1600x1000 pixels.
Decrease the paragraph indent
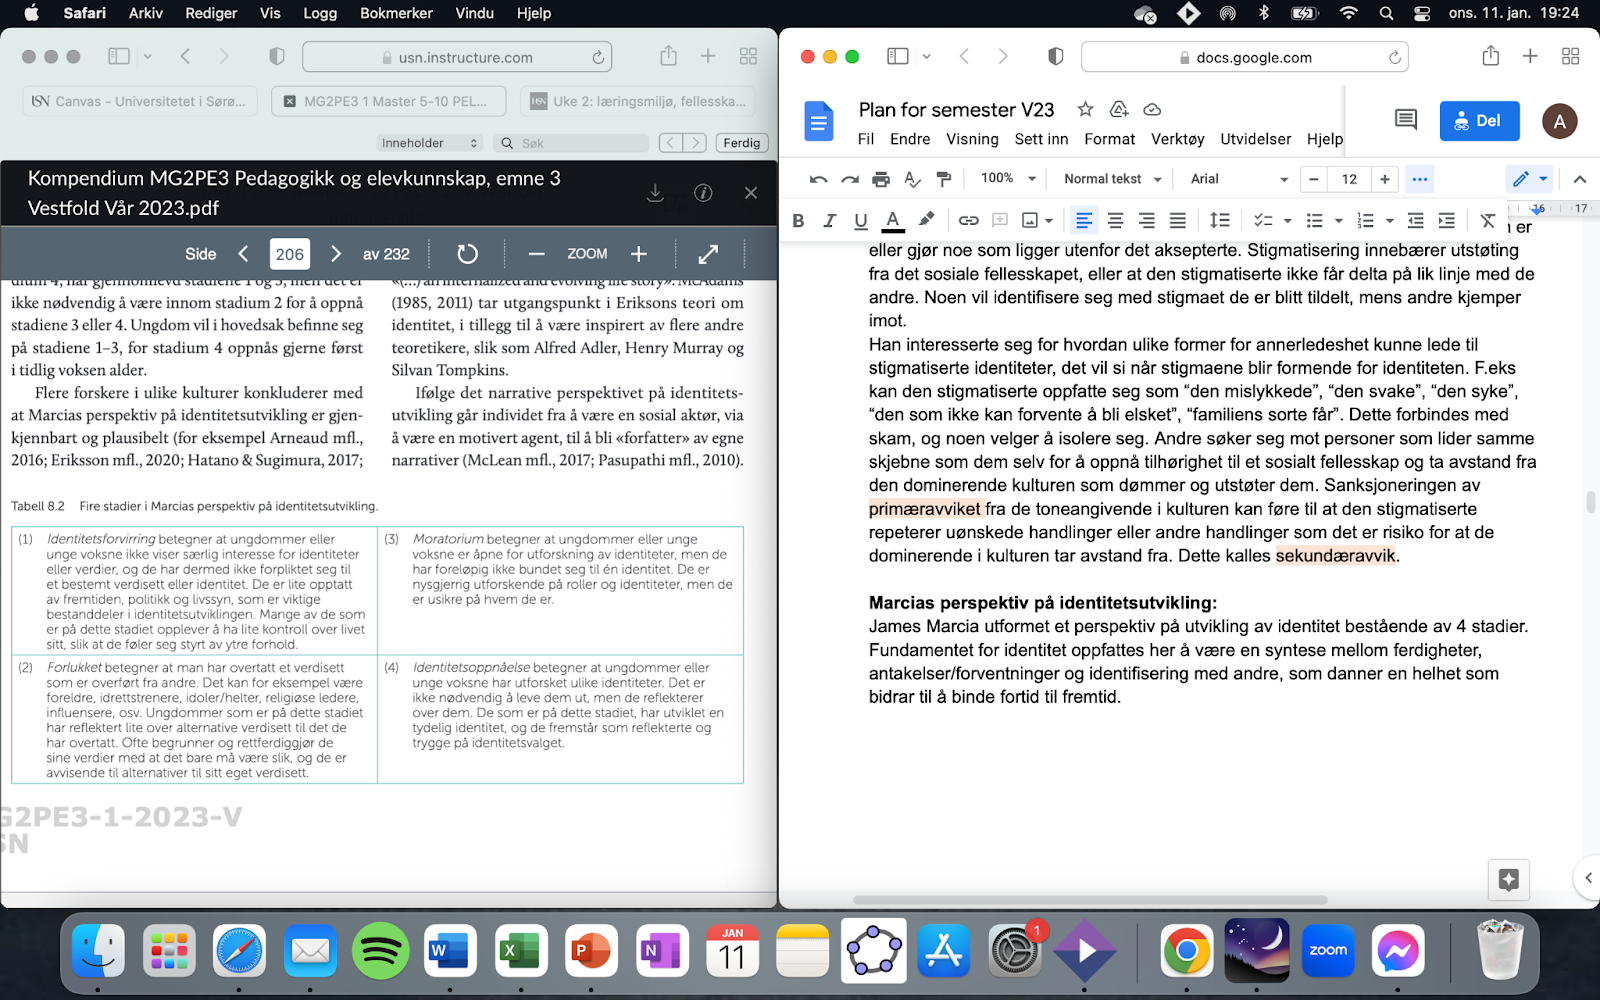coord(1415,220)
